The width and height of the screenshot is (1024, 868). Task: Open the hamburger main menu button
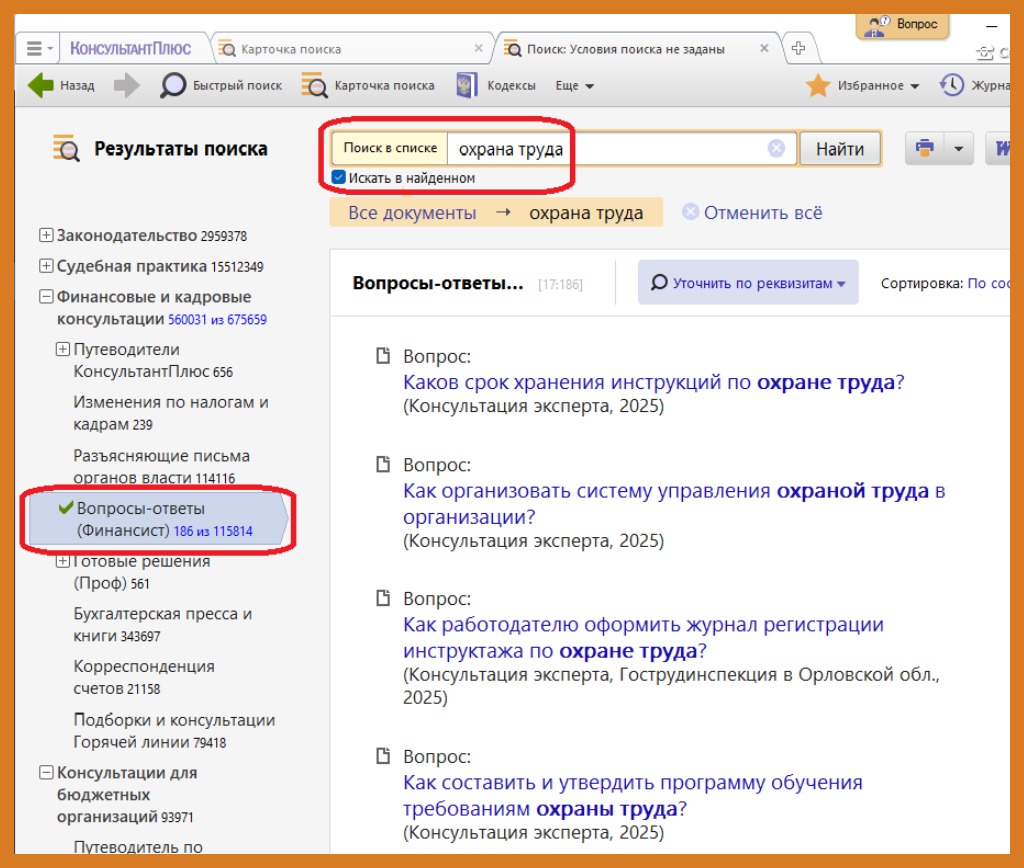[x=36, y=49]
